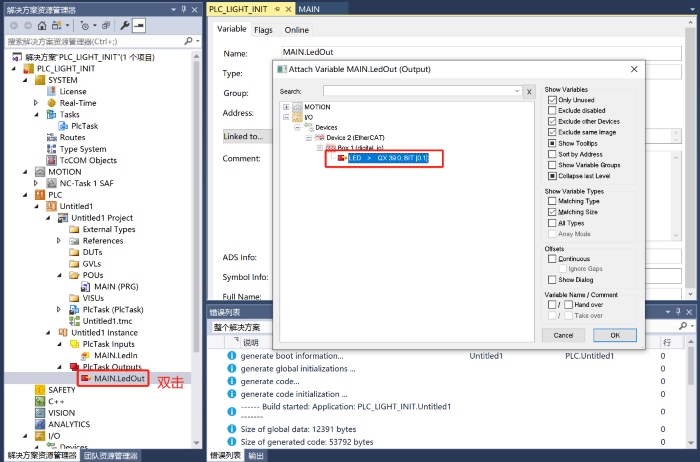Click the Search field in Attach Variable dialog
This screenshot has width=700, height=462.
pos(423,91)
